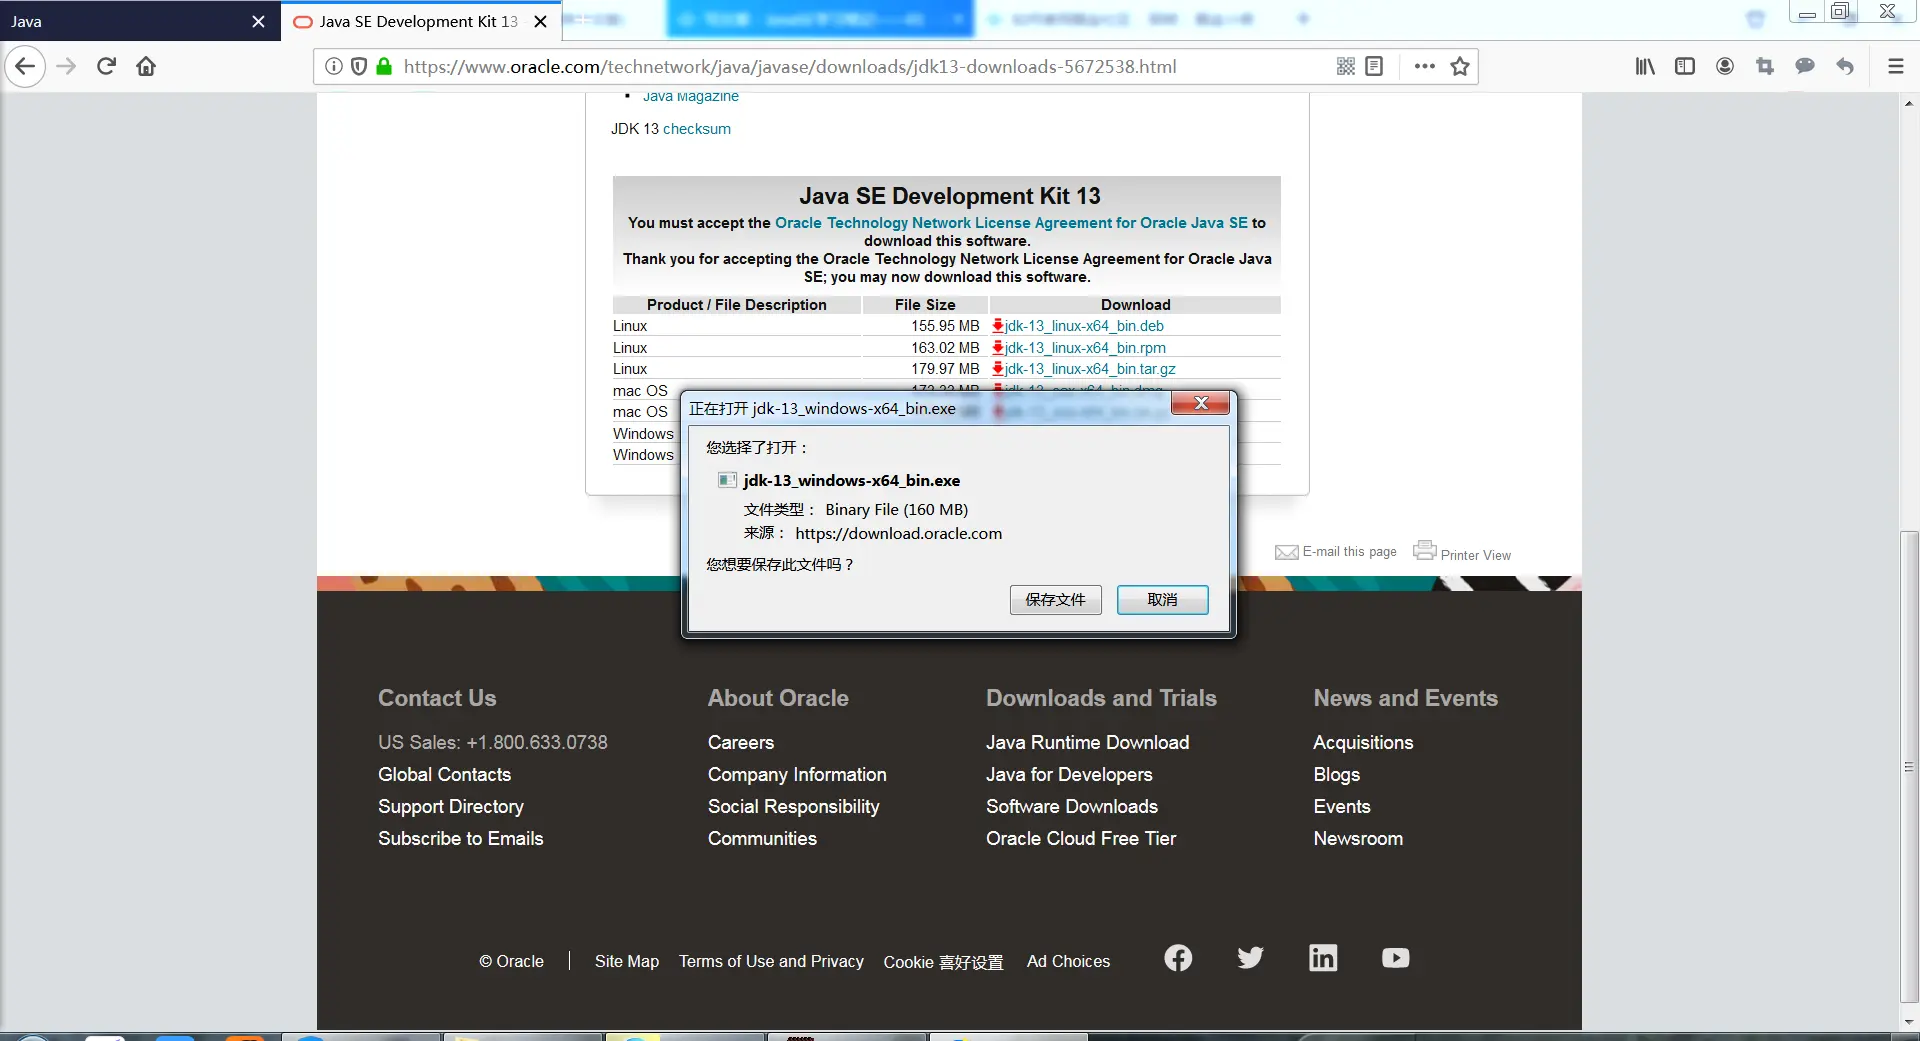Open Oracle's YouTube channel
This screenshot has height=1041, width=1920.
pos(1396,958)
